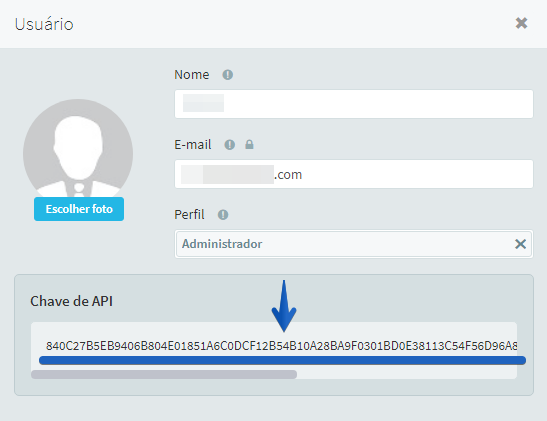Click the Perfil info icon
Image resolution: width=547 pixels, height=421 pixels.
click(x=223, y=215)
